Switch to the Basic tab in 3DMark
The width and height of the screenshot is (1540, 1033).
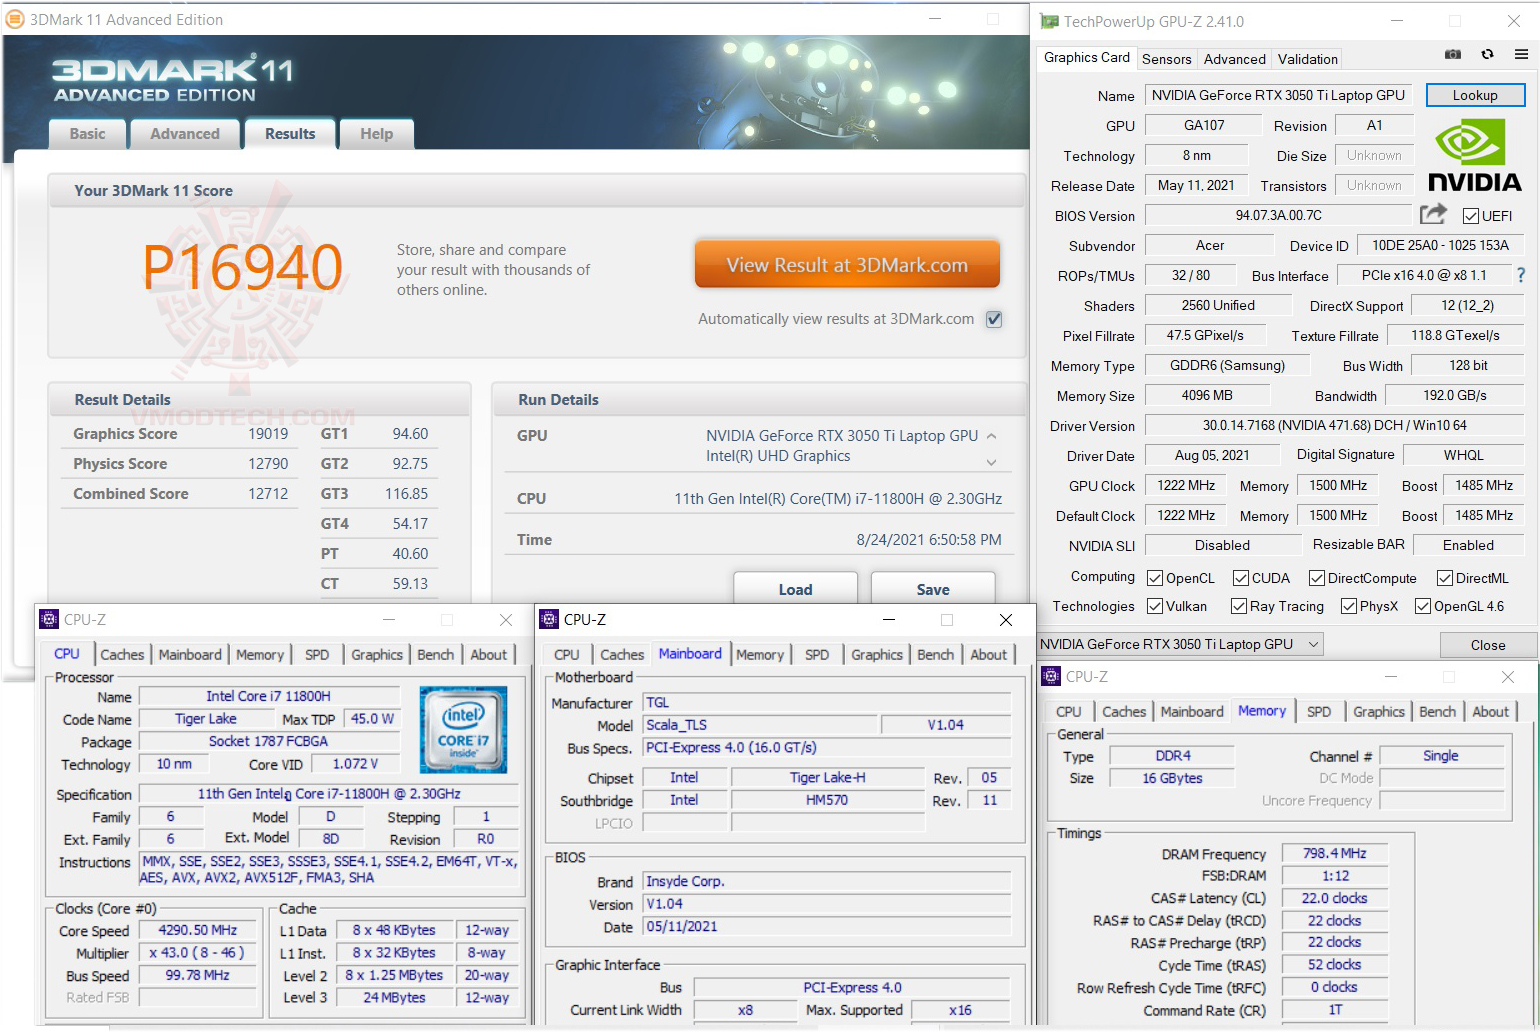tap(87, 134)
